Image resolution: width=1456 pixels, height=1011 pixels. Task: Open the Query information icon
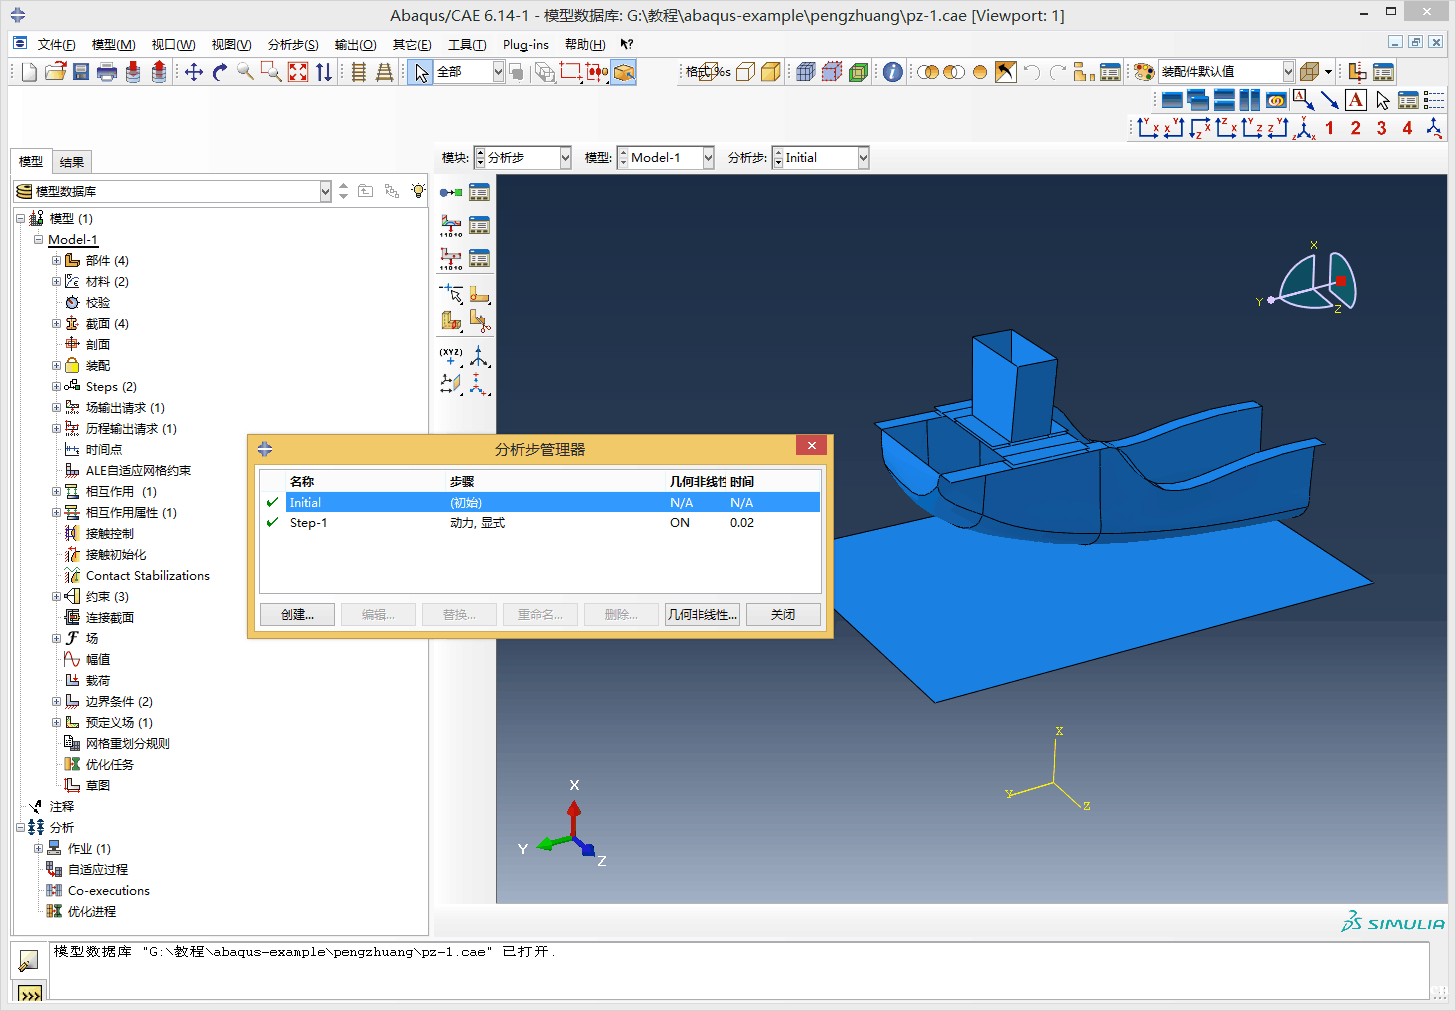893,72
